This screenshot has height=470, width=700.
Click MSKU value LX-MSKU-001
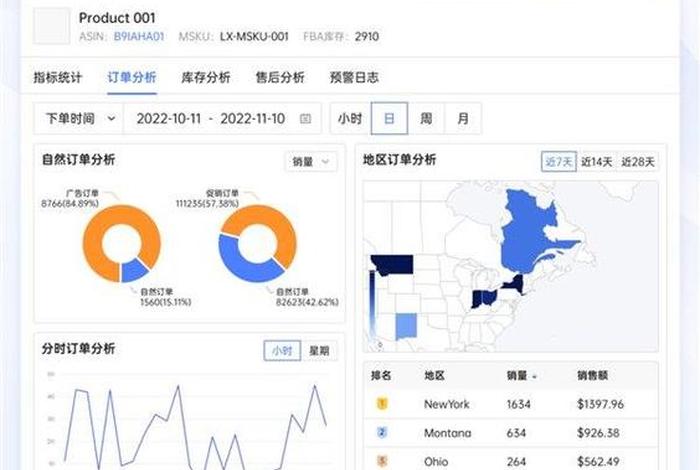(x=254, y=37)
